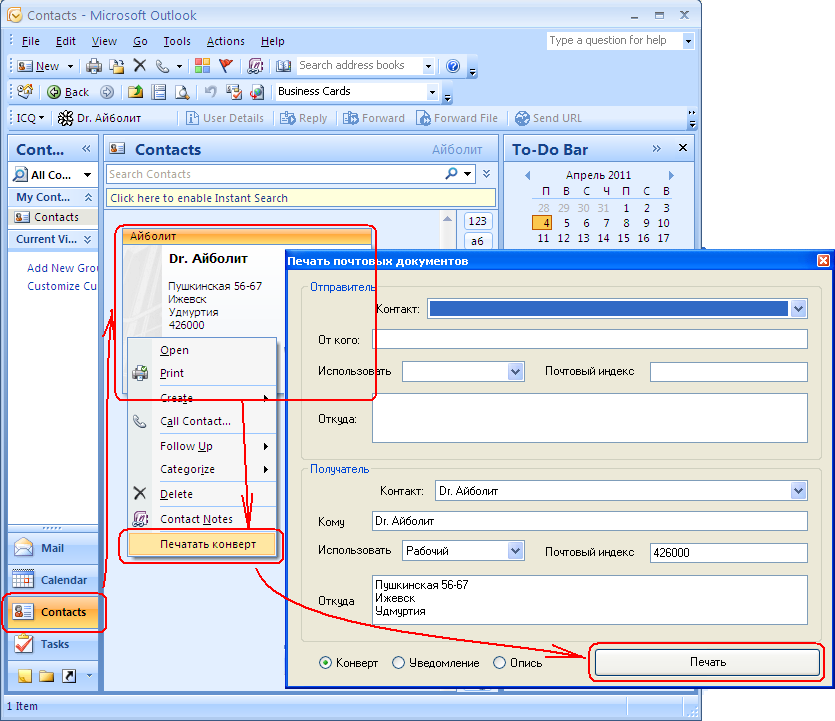Click the blue Help question mark icon
Screen dimensions: 835x721
point(453,66)
